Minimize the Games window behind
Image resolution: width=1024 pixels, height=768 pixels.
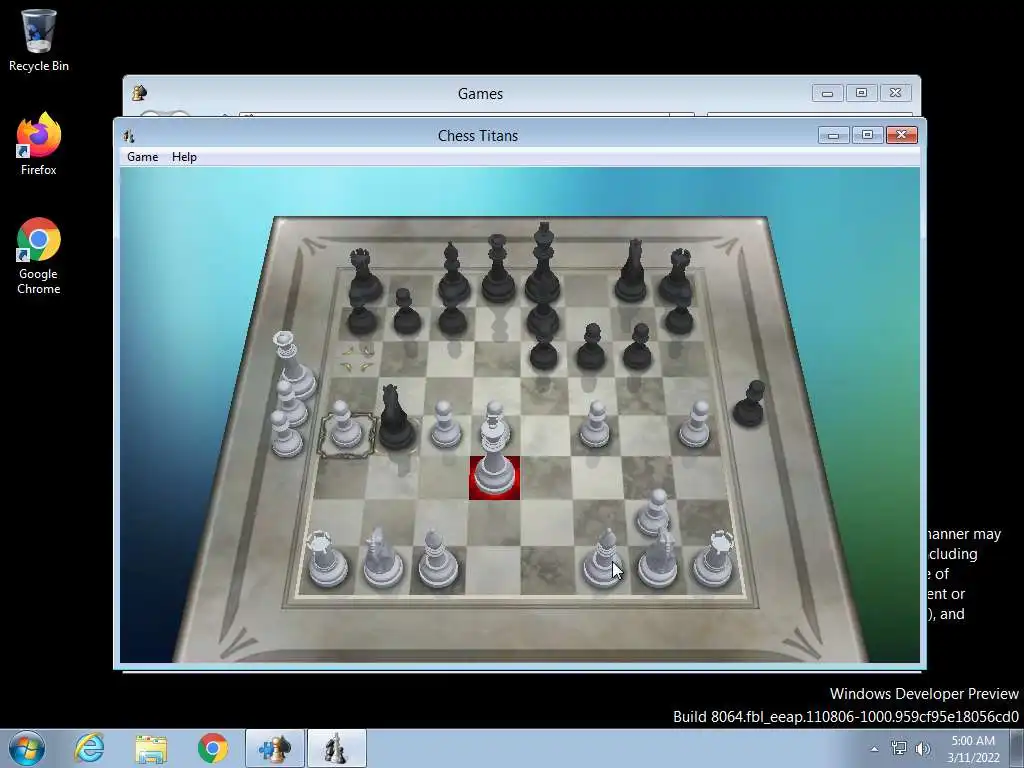[x=827, y=93]
